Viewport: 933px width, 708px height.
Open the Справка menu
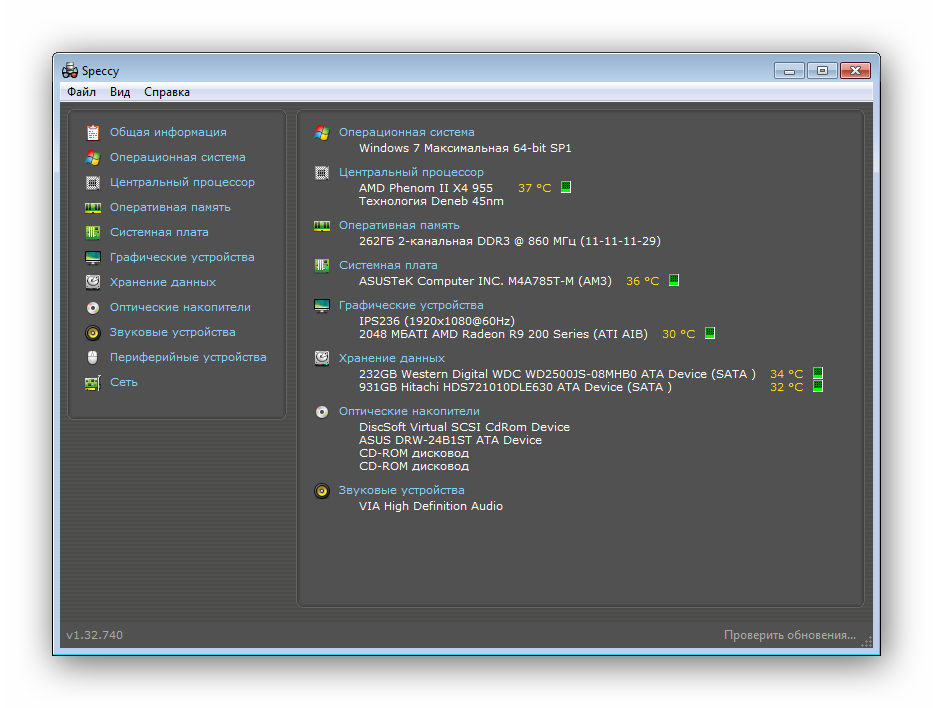point(166,92)
